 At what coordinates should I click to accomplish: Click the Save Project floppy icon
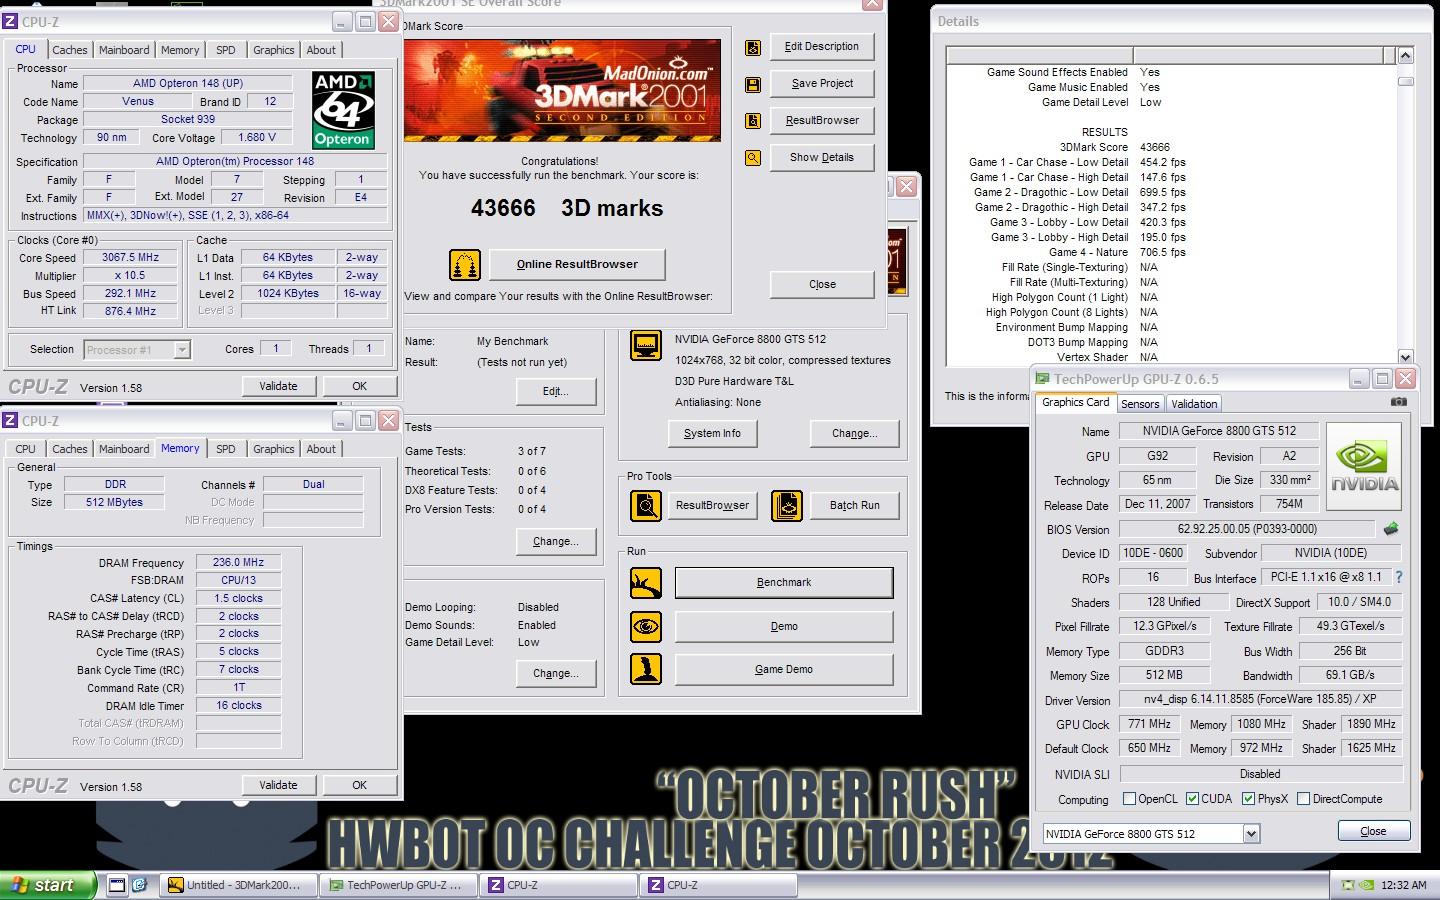(x=753, y=84)
